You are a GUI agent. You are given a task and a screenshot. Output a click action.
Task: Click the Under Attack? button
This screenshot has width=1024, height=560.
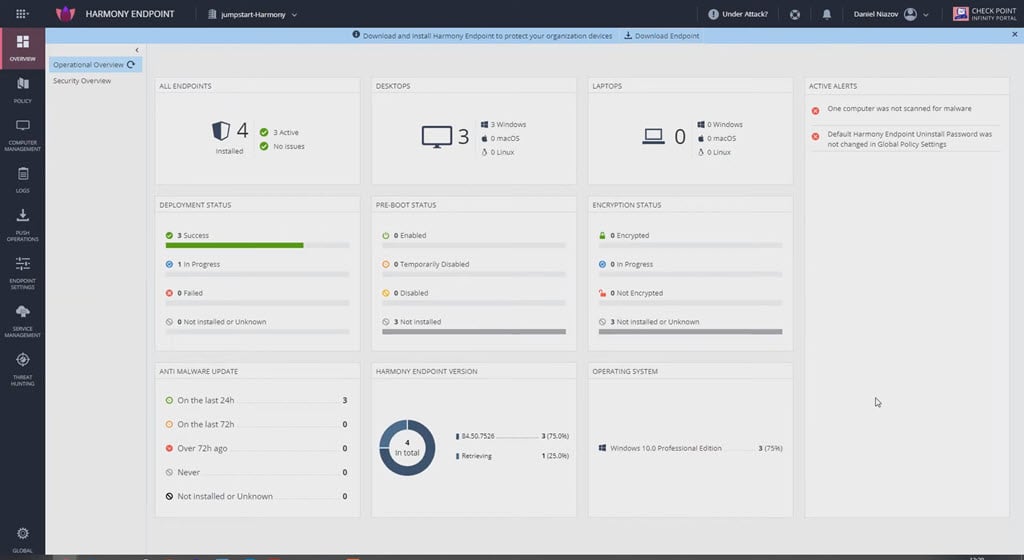(x=738, y=15)
